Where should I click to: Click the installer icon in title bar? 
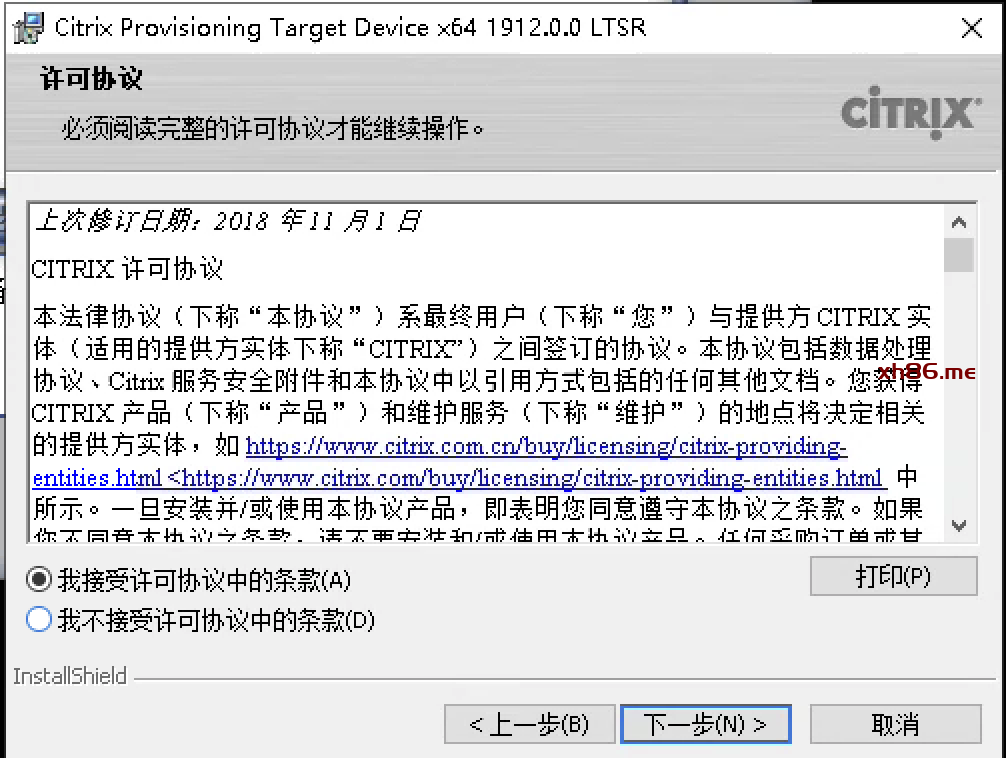29,28
